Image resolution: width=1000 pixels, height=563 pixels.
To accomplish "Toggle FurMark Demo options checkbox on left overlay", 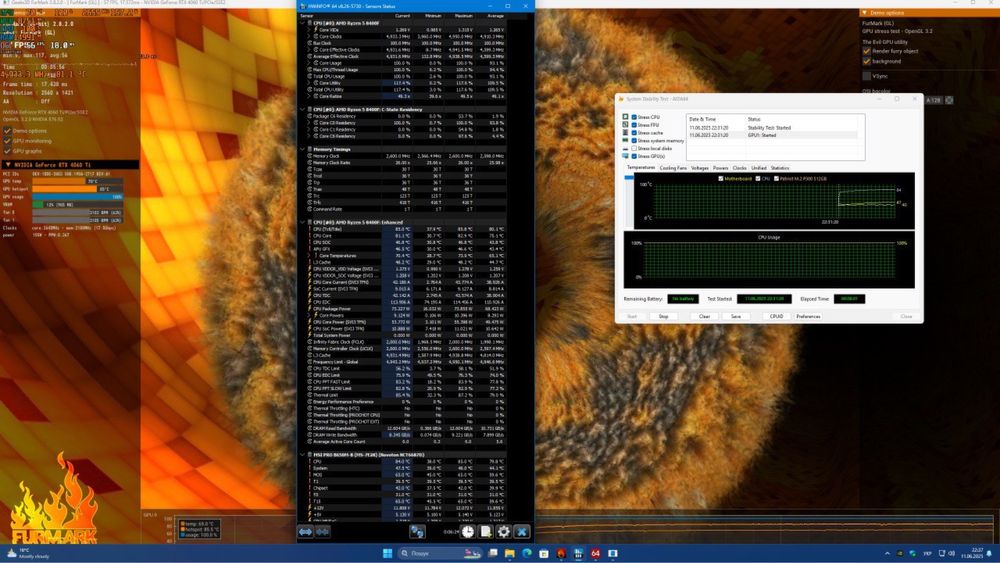I will [7, 131].
